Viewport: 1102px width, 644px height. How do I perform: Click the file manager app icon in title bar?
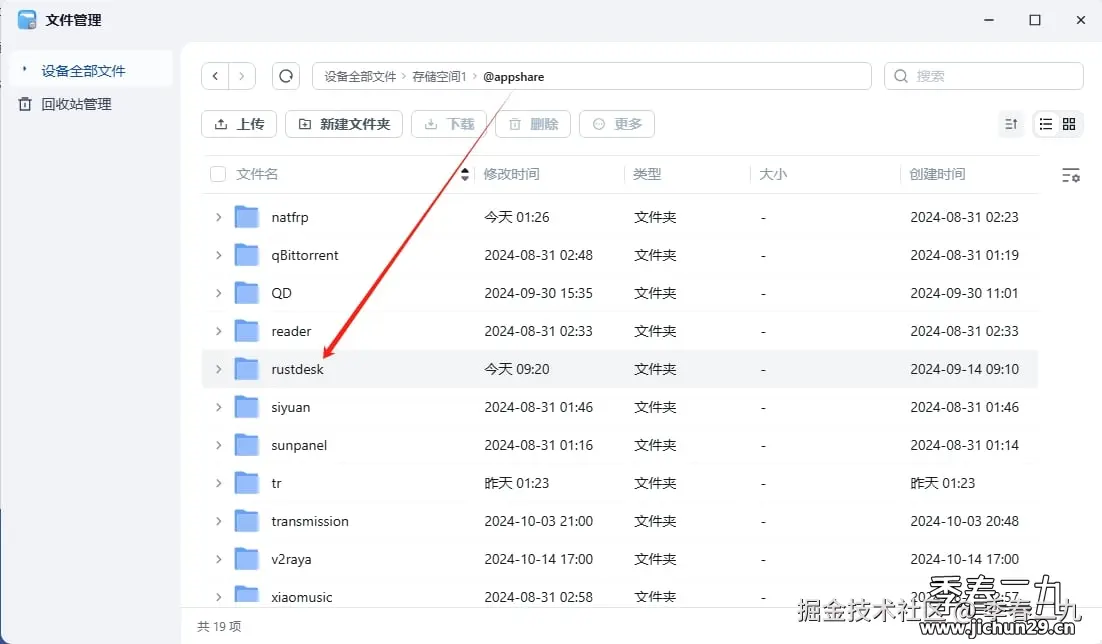tap(27, 20)
